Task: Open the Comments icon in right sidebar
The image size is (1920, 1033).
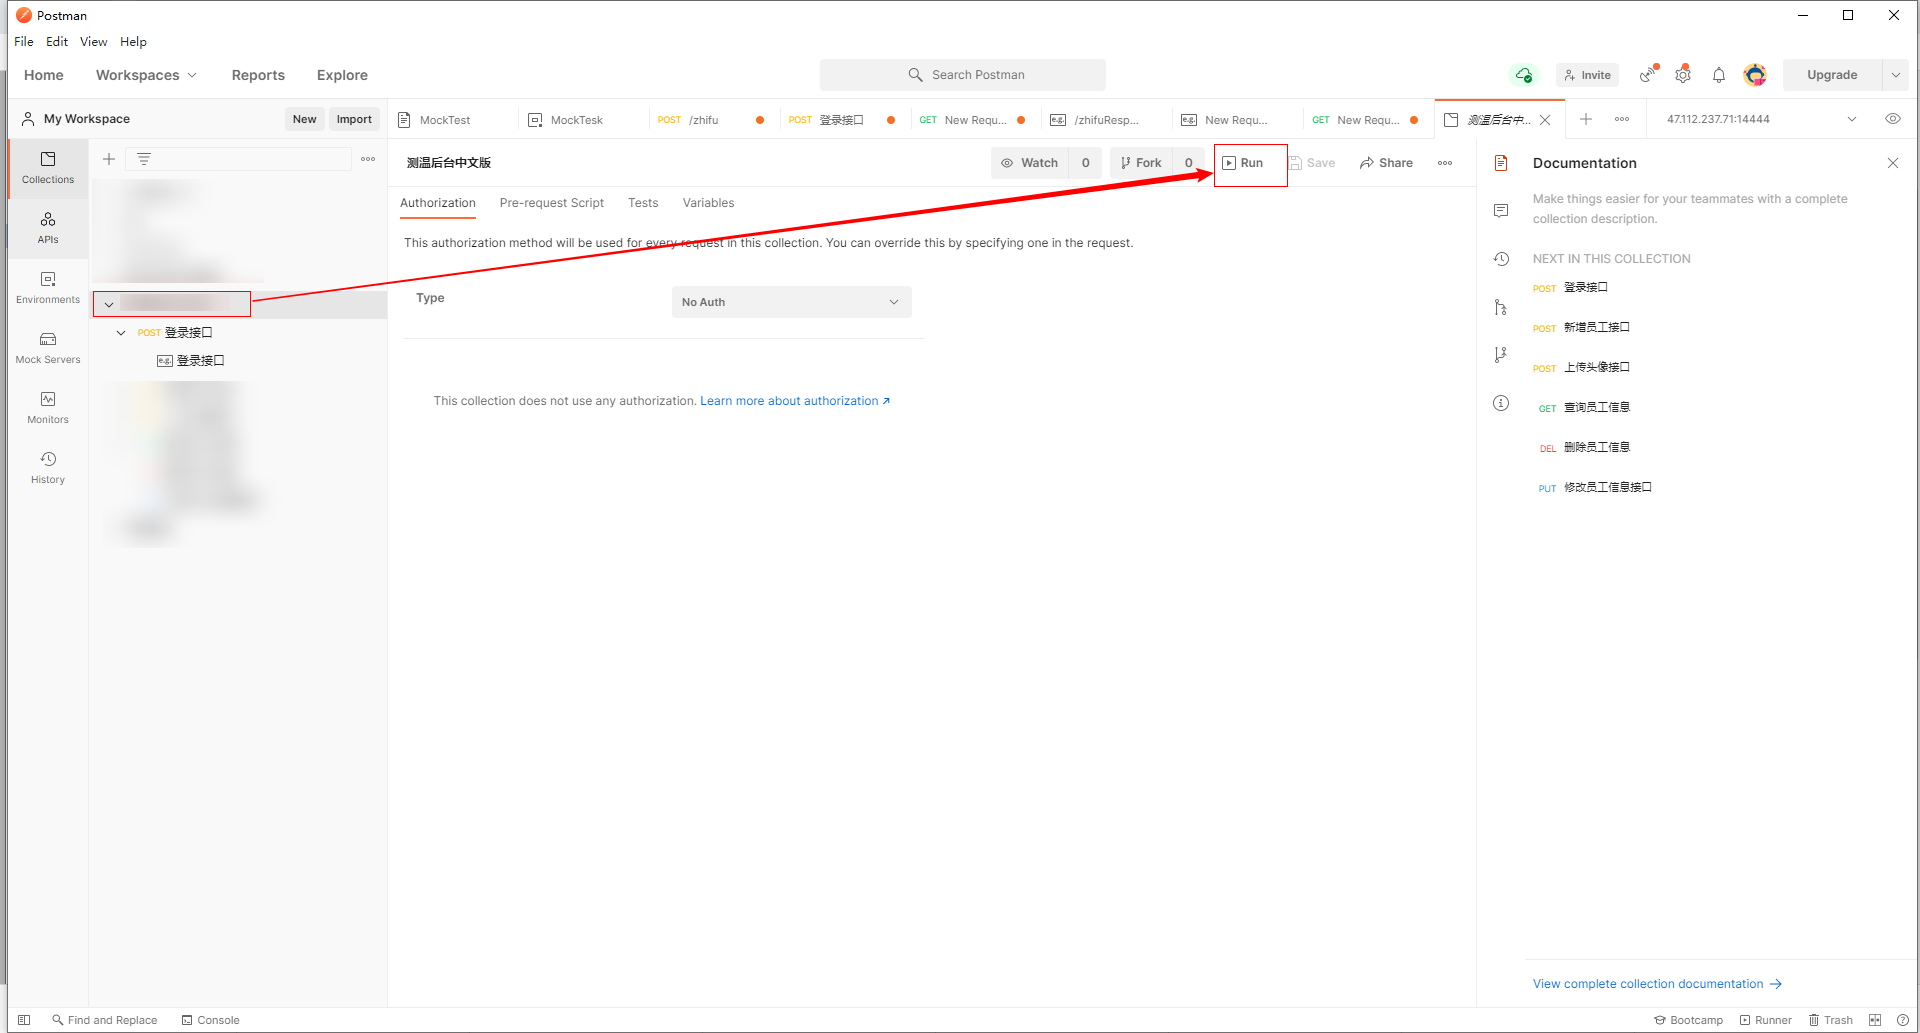Action: point(1501,211)
